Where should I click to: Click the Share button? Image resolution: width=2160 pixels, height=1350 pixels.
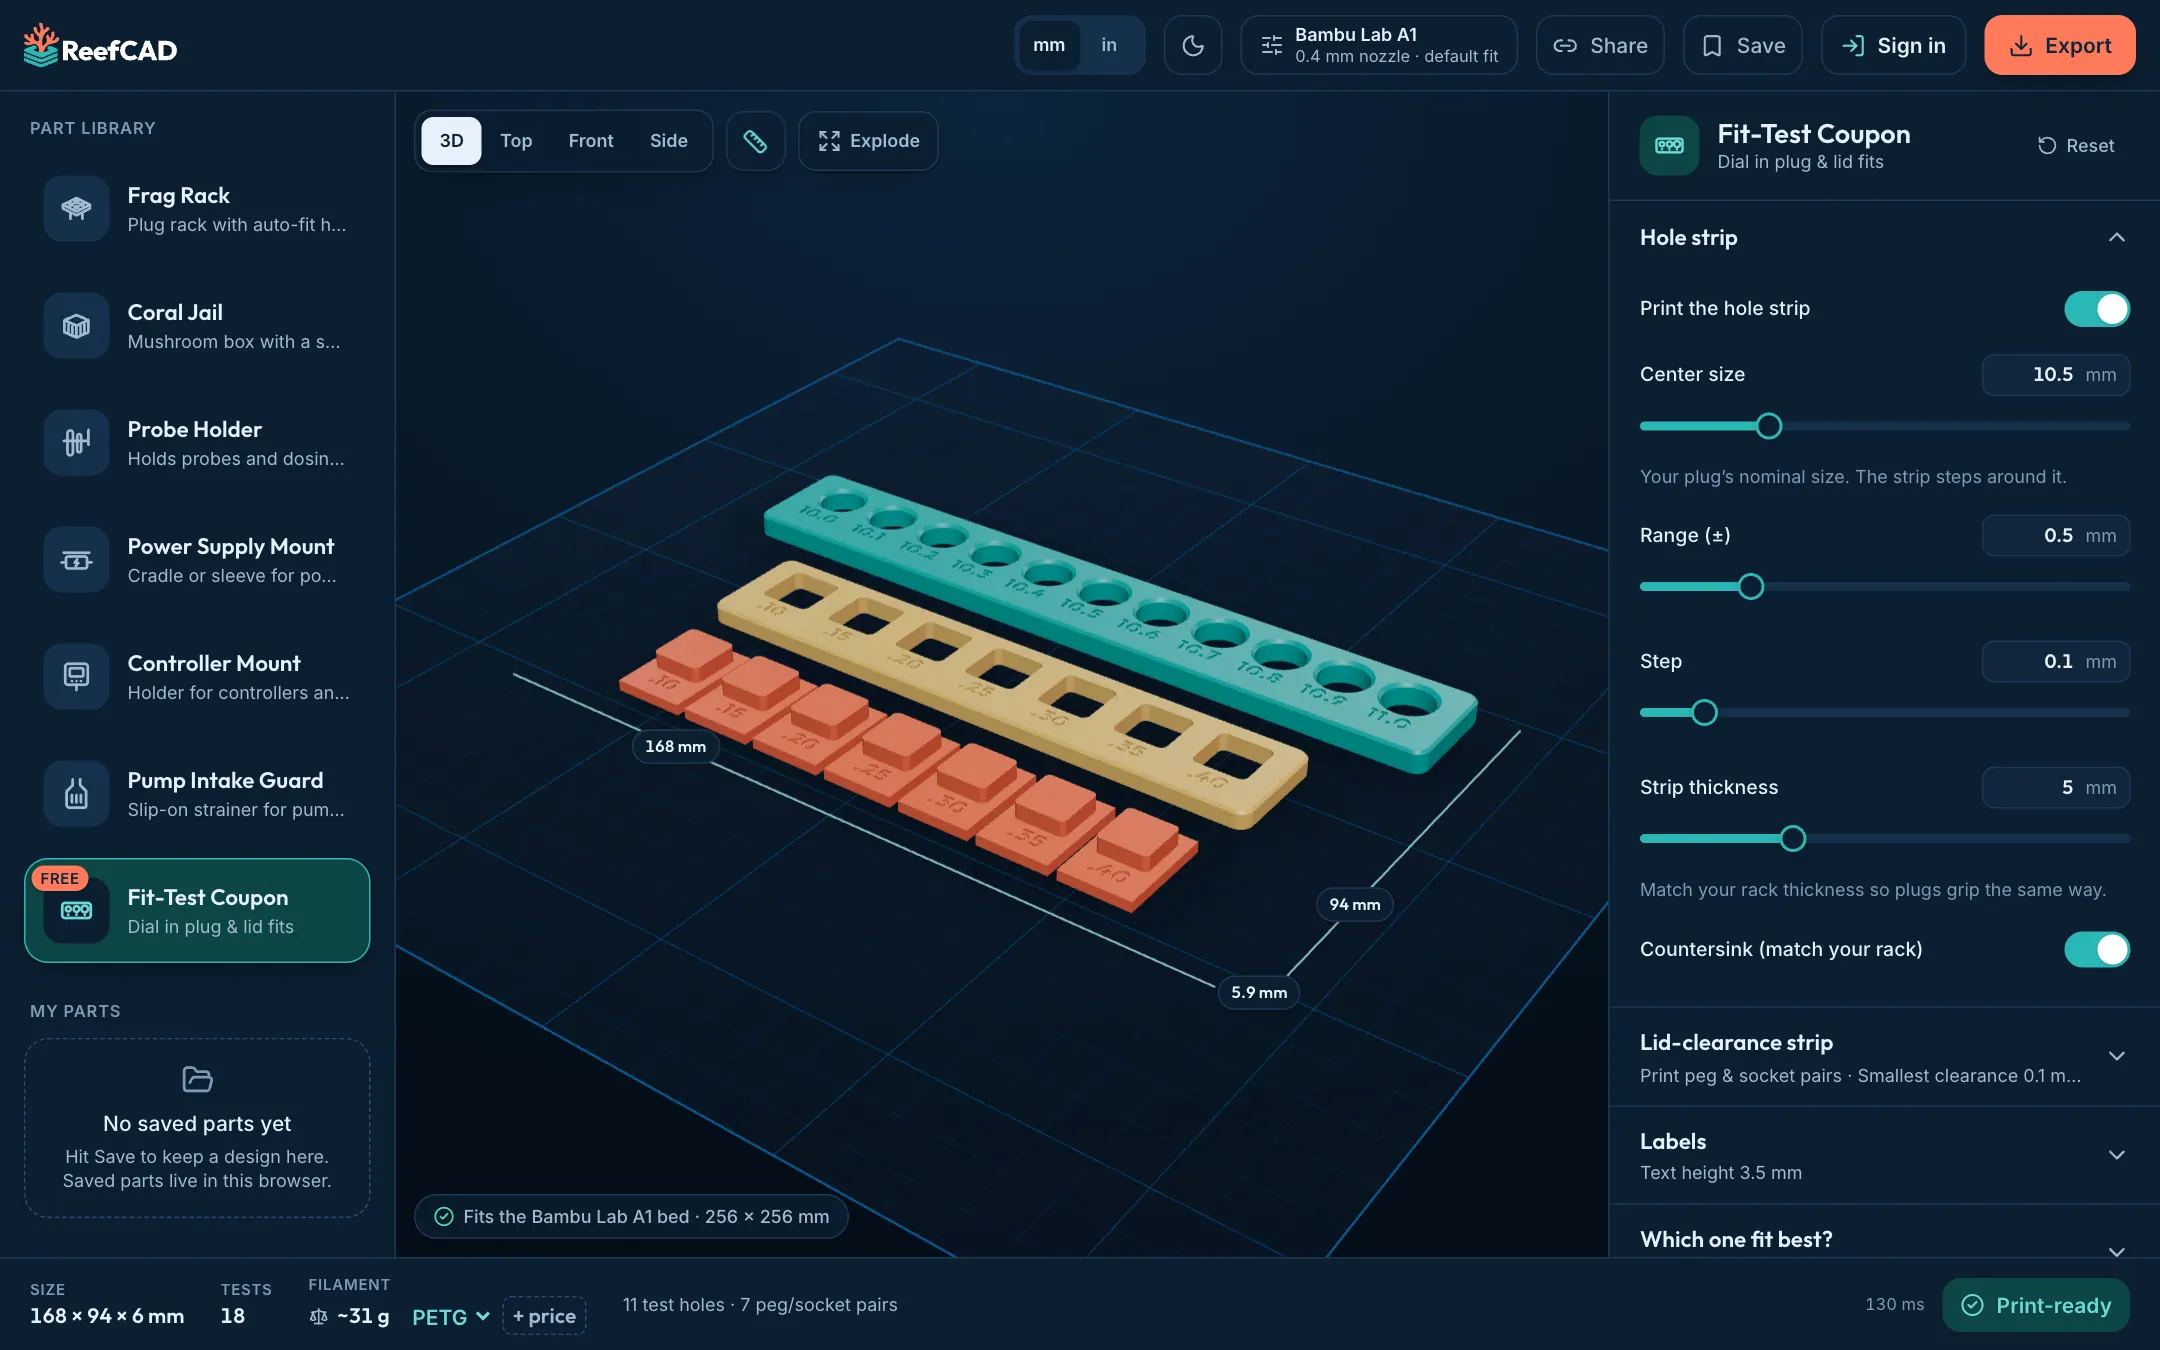[x=1600, y=45]
